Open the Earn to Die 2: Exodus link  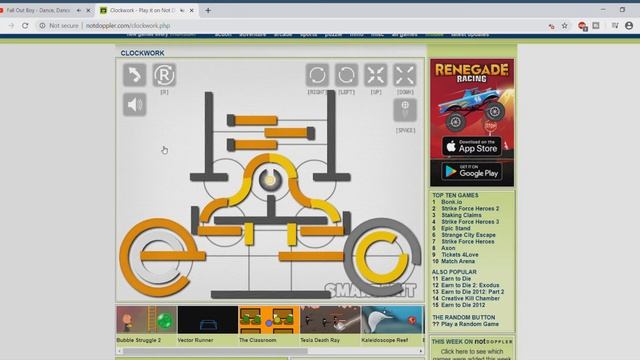click(470, 285)
